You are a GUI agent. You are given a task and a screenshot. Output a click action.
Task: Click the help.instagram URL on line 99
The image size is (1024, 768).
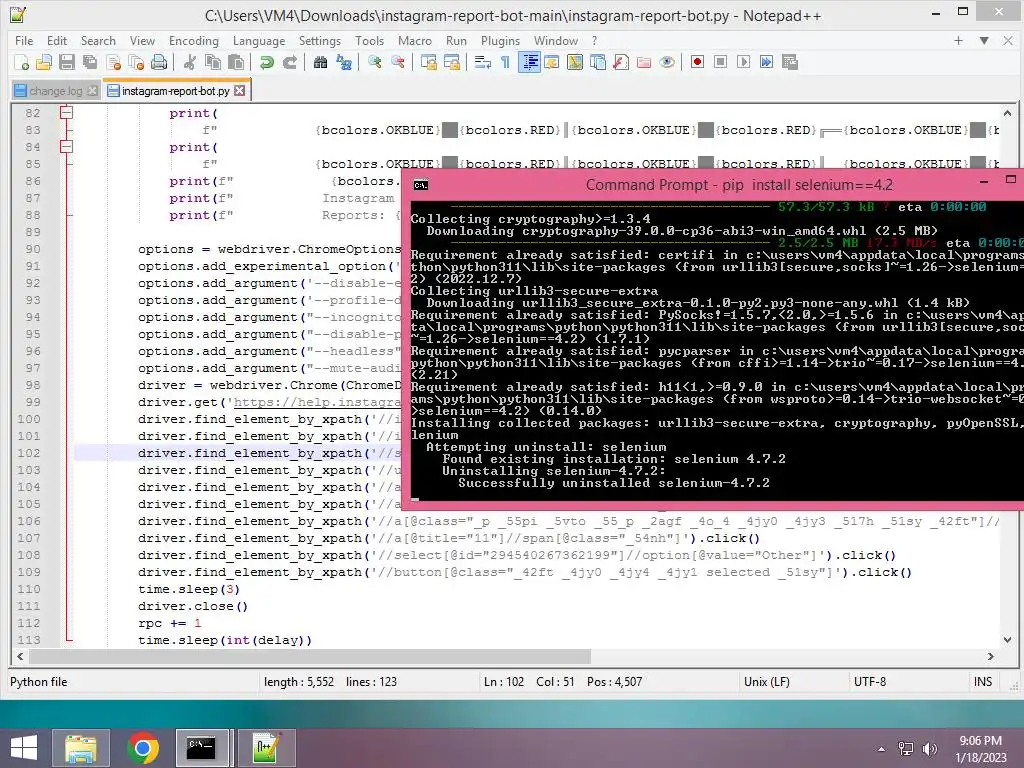coord(317,402)
